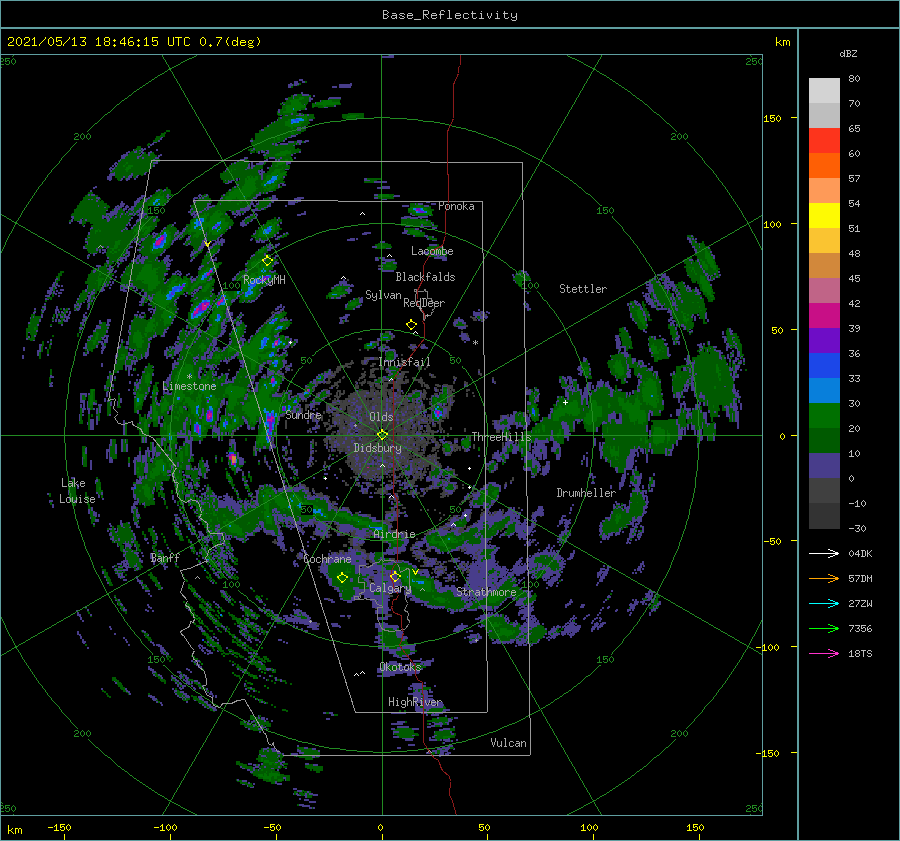Image resolution: width=900 pixels, height=841 pixels.
Task: Click the orange 57DM arrow in legend
Action: click(x=824, y=579)
